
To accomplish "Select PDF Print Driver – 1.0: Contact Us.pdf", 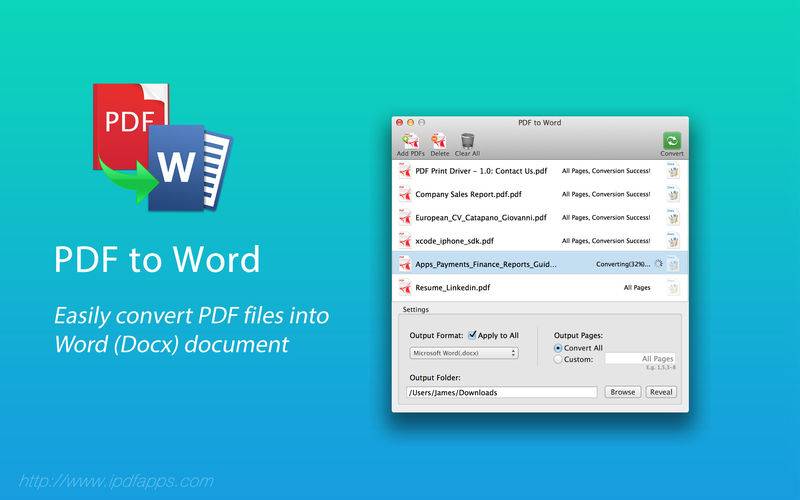I will point(481,171).
